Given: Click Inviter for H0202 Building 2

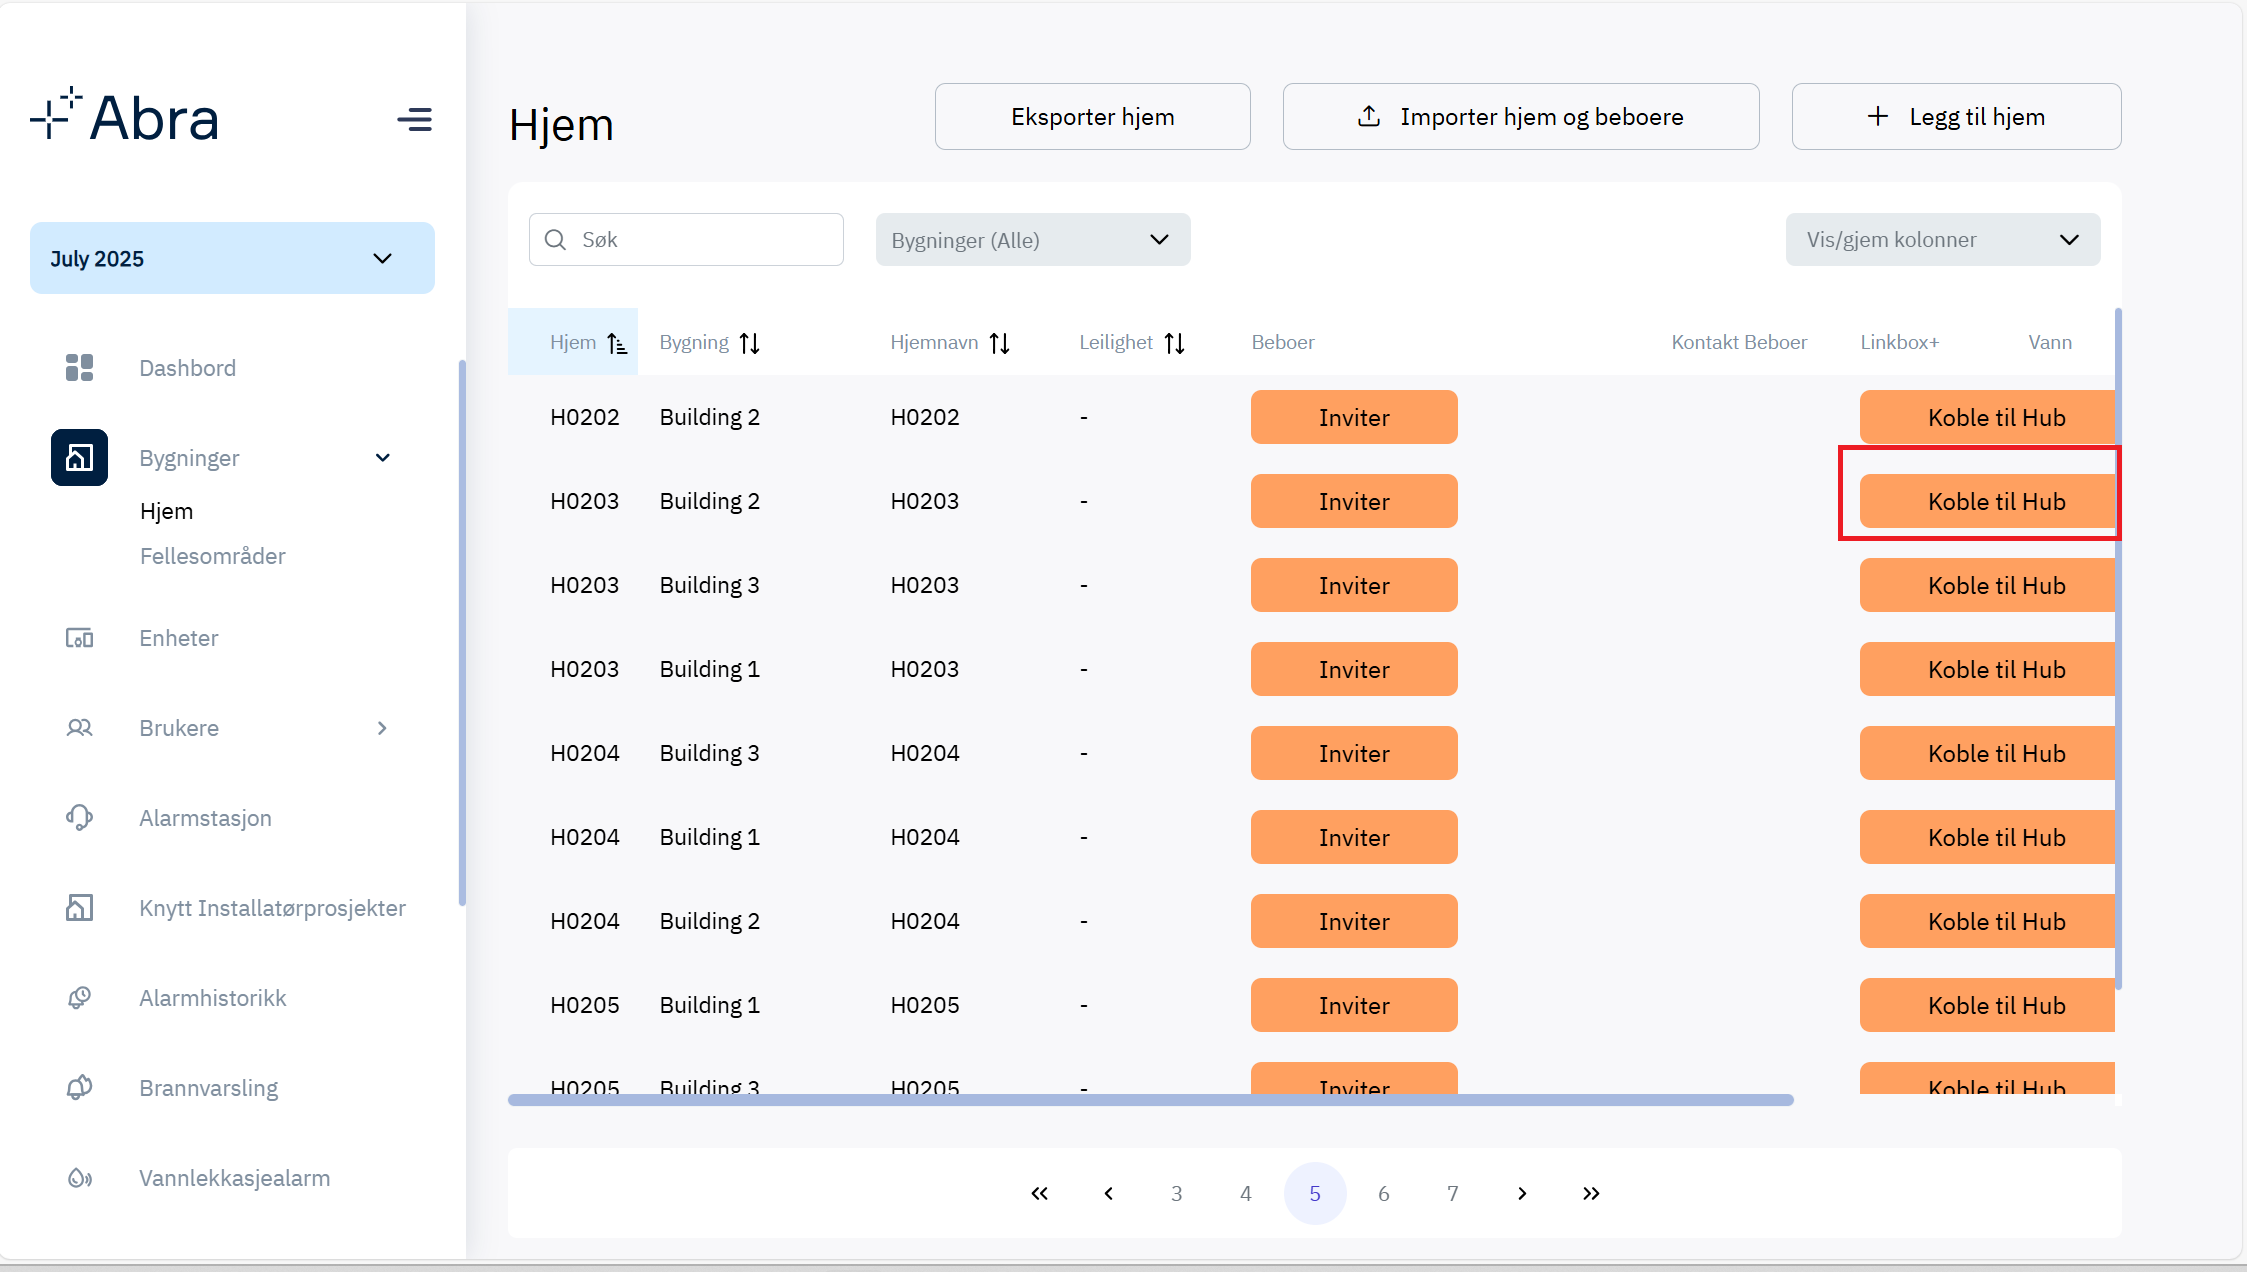Looking at the screenshot, I should [x=1354, y=417].
